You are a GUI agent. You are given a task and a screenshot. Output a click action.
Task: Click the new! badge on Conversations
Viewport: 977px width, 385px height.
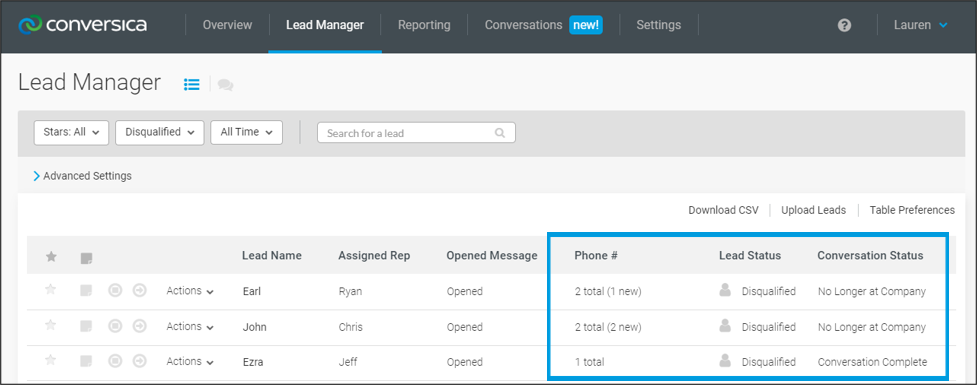(586, 25)
